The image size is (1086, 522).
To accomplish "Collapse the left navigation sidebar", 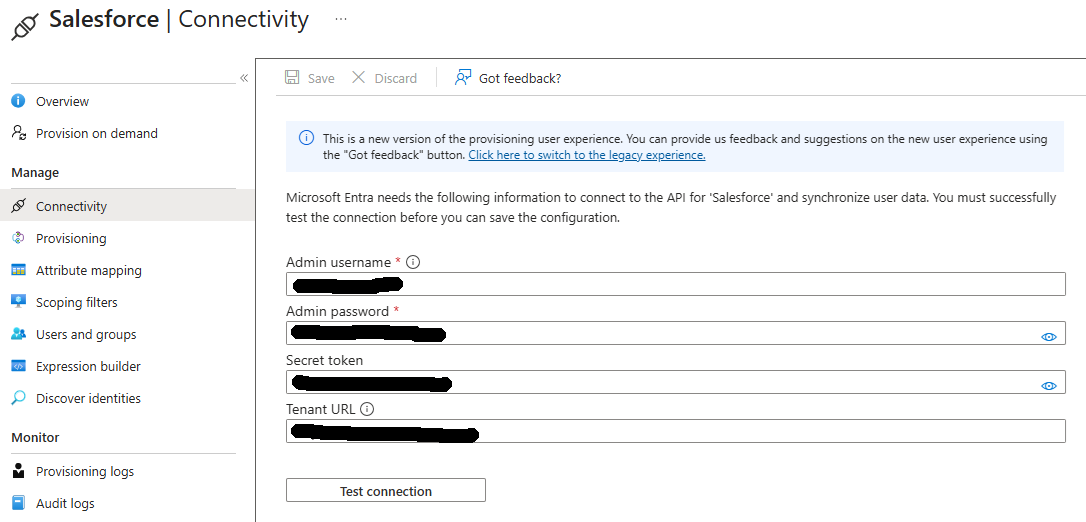I will [x=244, y=78].
